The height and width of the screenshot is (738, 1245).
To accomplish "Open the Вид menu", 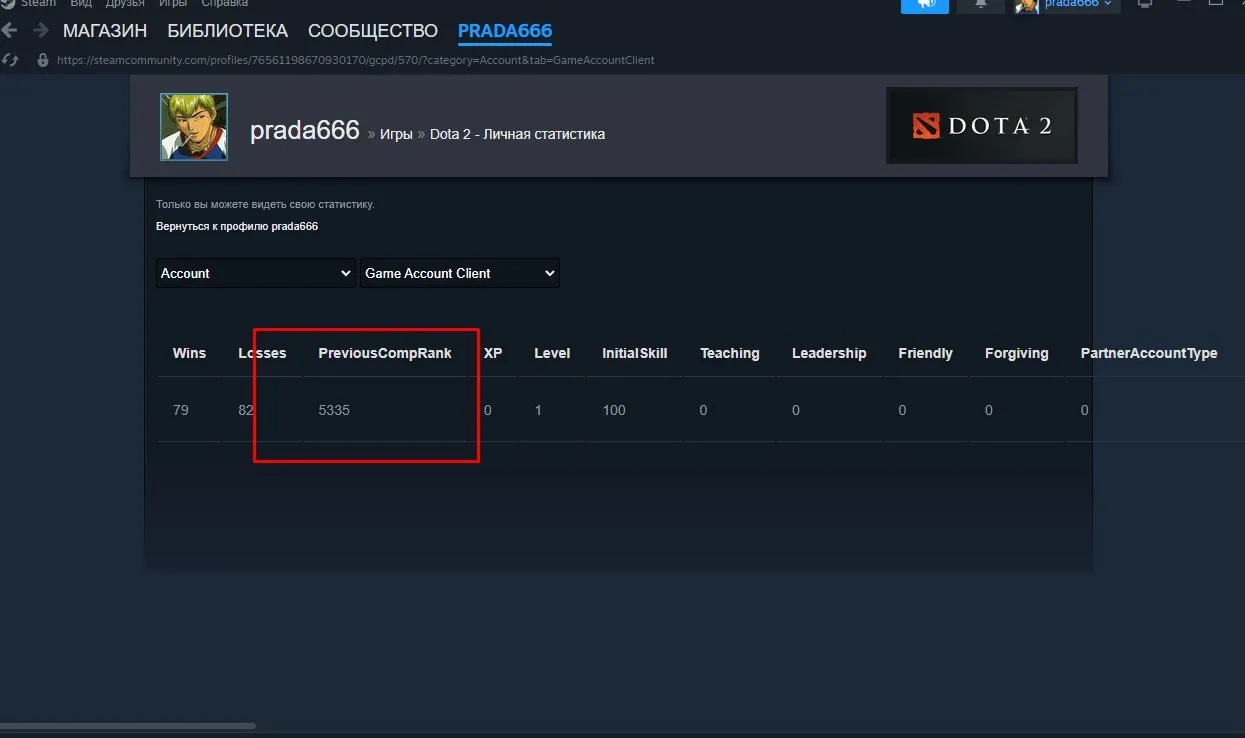I will tap(81, 3).
